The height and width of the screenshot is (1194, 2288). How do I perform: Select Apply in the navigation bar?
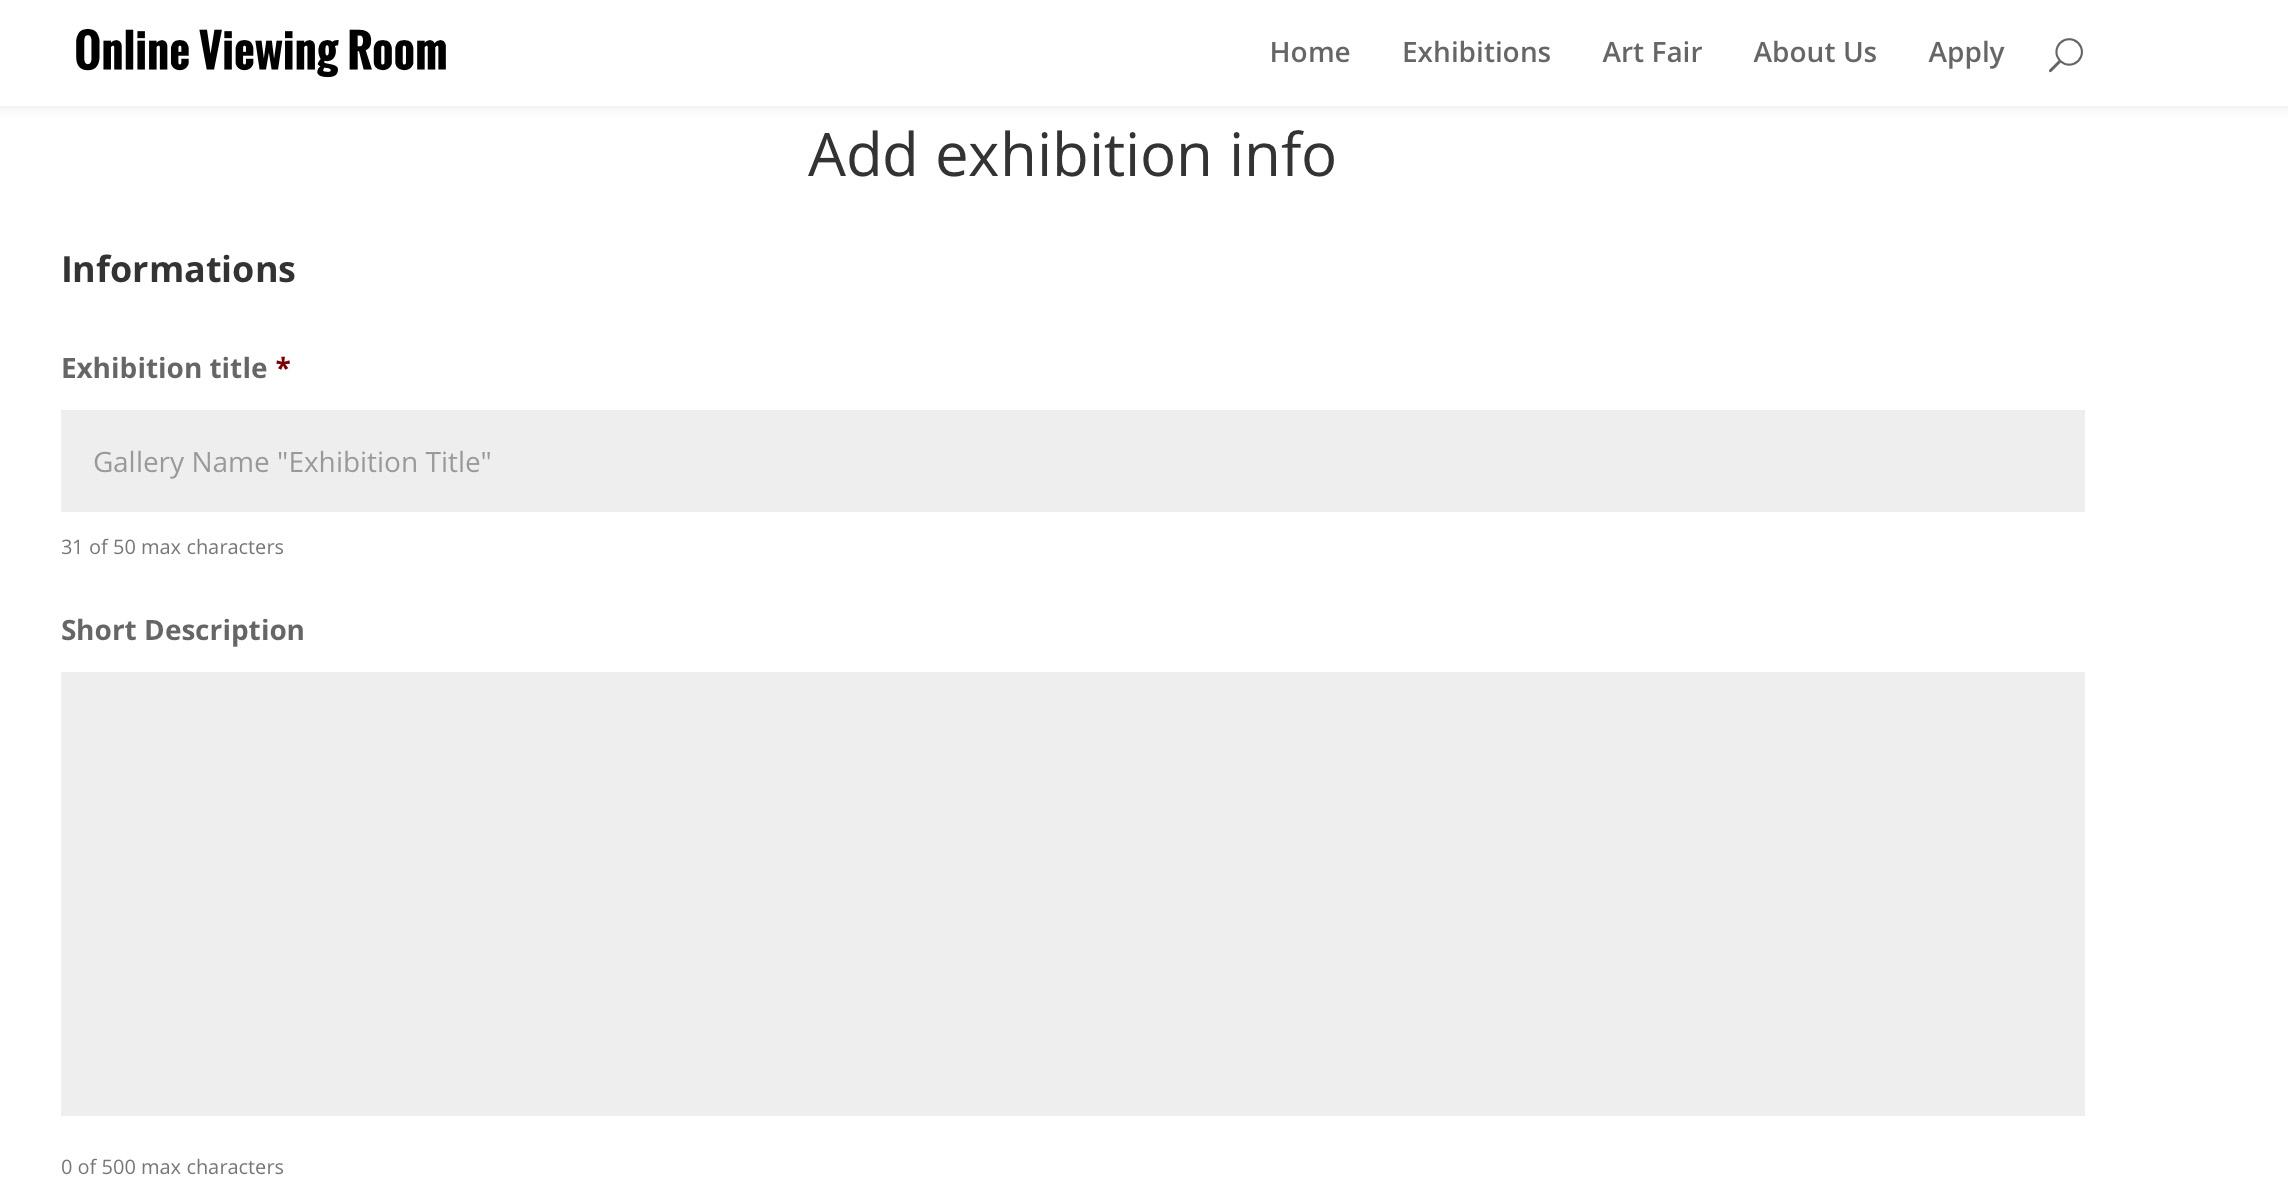tap(1966, 53)
